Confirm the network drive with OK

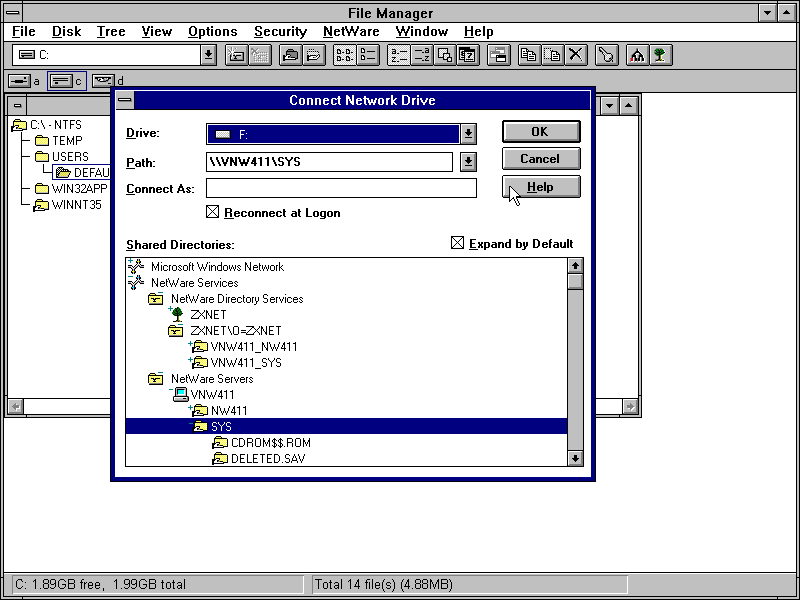(x=541, y=132)
